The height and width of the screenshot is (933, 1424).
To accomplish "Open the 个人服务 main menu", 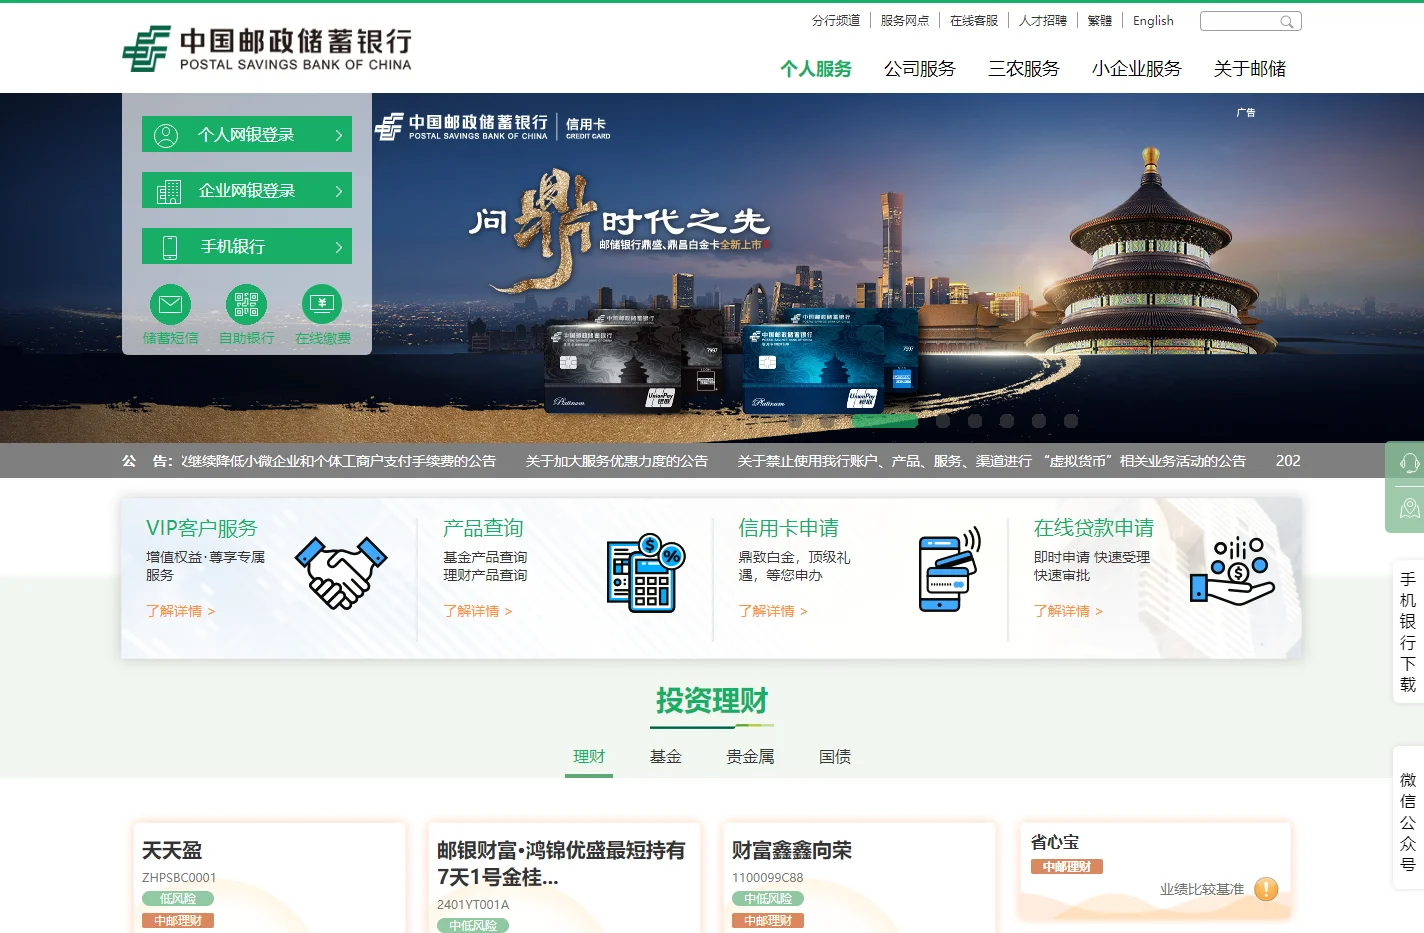I will [816, 69].
